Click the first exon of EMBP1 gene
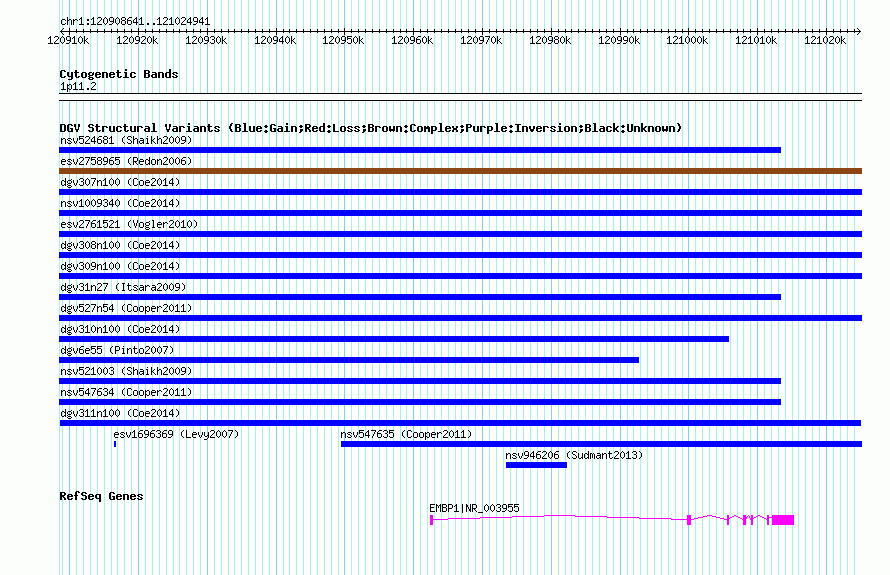The height and width of the screenshot is (575, 890). pyautogui.click(x=431, y=520)
